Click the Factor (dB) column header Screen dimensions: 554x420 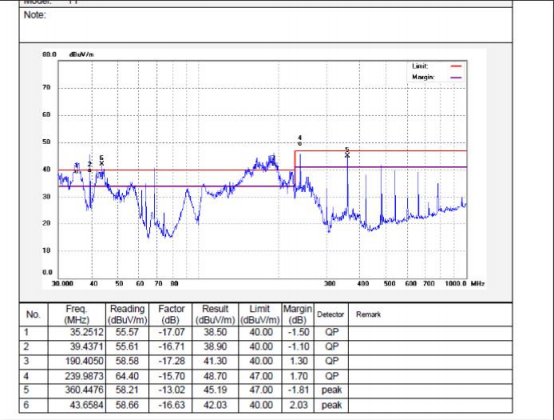pyautogui.click(x=171, y=314)
